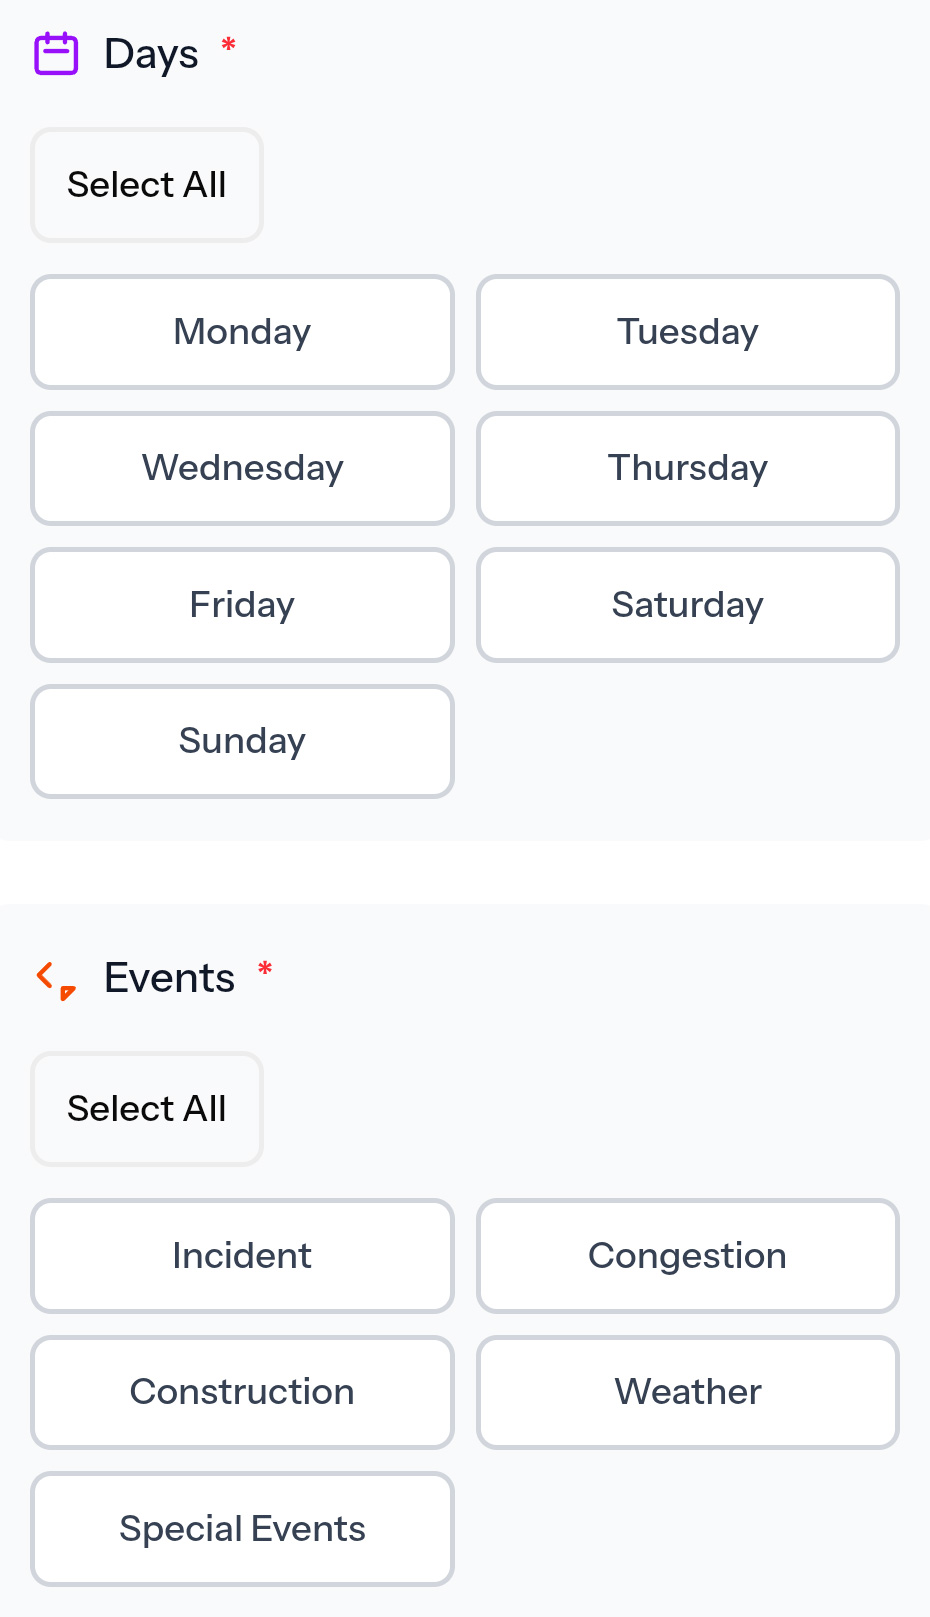930x1617 pixels.
Task: Choose the Special Events option
Action: click(242, 1529)
